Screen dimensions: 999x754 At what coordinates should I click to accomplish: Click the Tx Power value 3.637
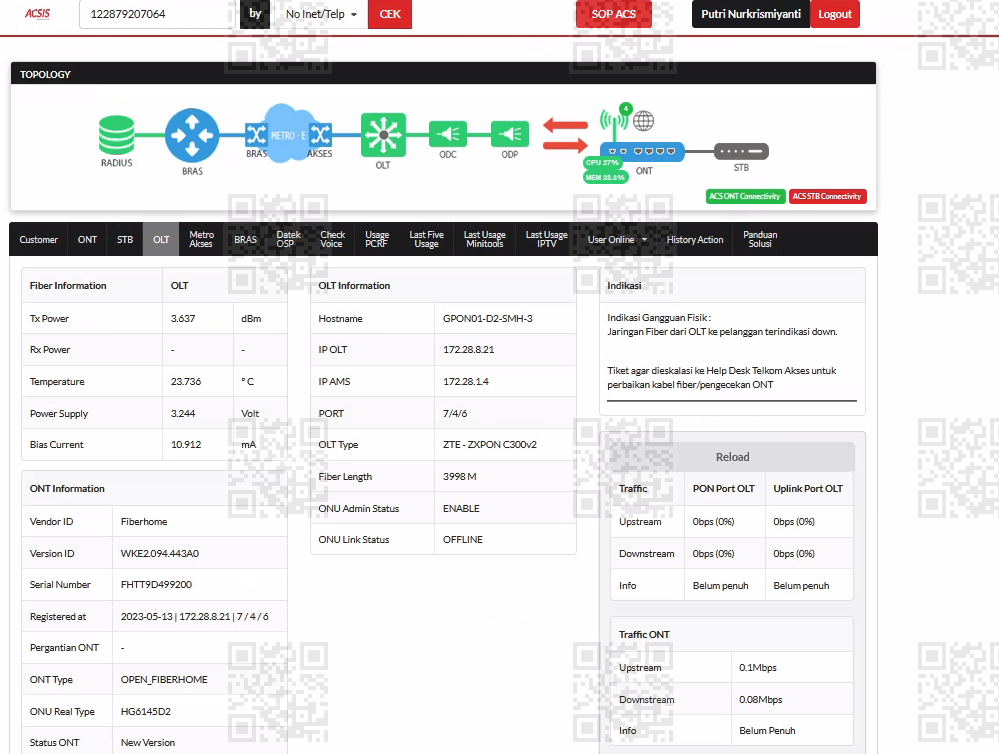pyautogui.click(x=183, y=319)
